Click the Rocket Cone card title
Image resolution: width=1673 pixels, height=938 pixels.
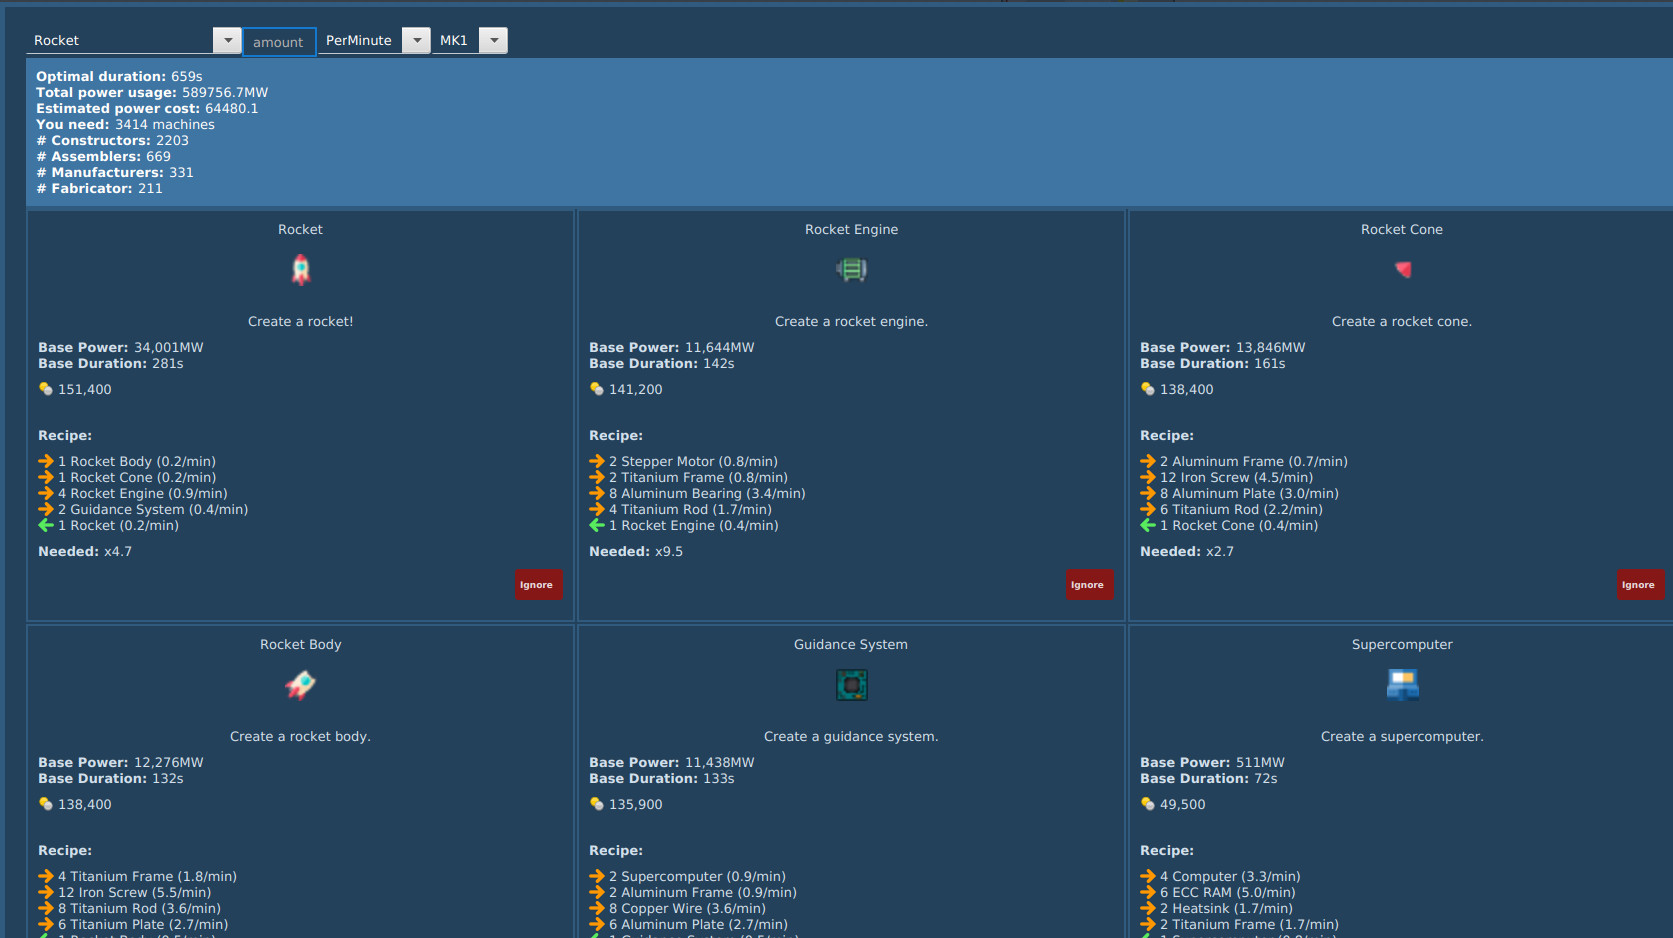1402,229
